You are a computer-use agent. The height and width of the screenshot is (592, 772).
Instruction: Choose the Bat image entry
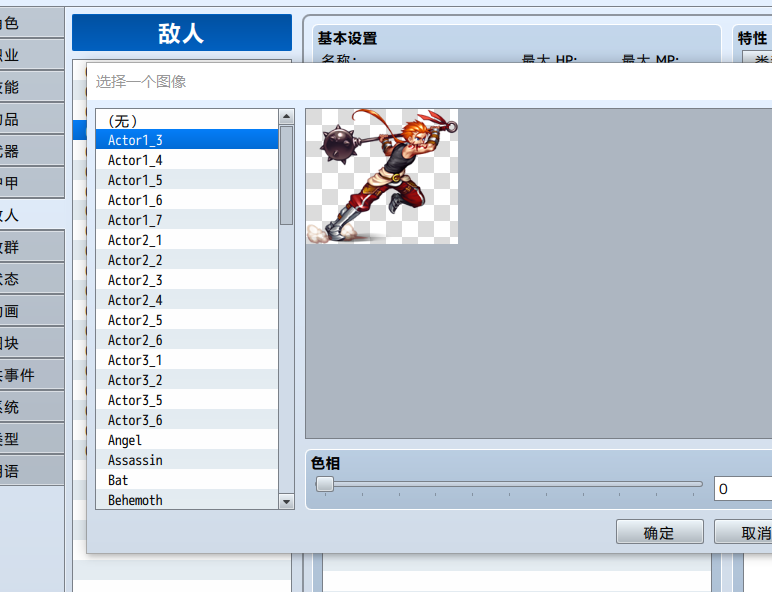click(187, 480)
